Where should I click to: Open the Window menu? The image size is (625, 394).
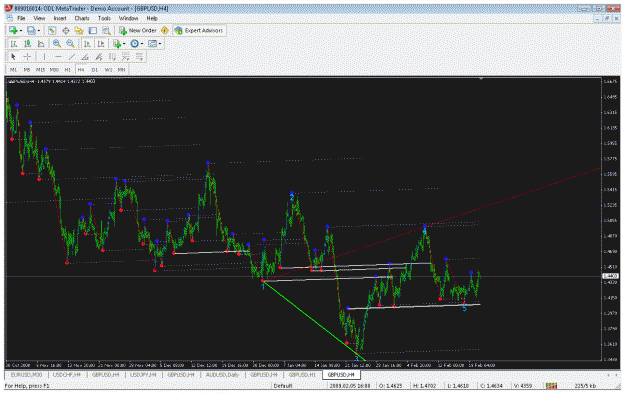coord(128,18)
